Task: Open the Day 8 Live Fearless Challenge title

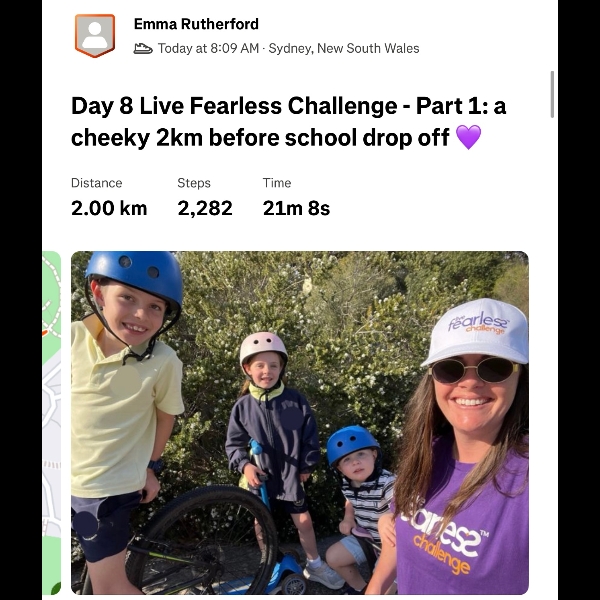Action: tap(289, 121)
